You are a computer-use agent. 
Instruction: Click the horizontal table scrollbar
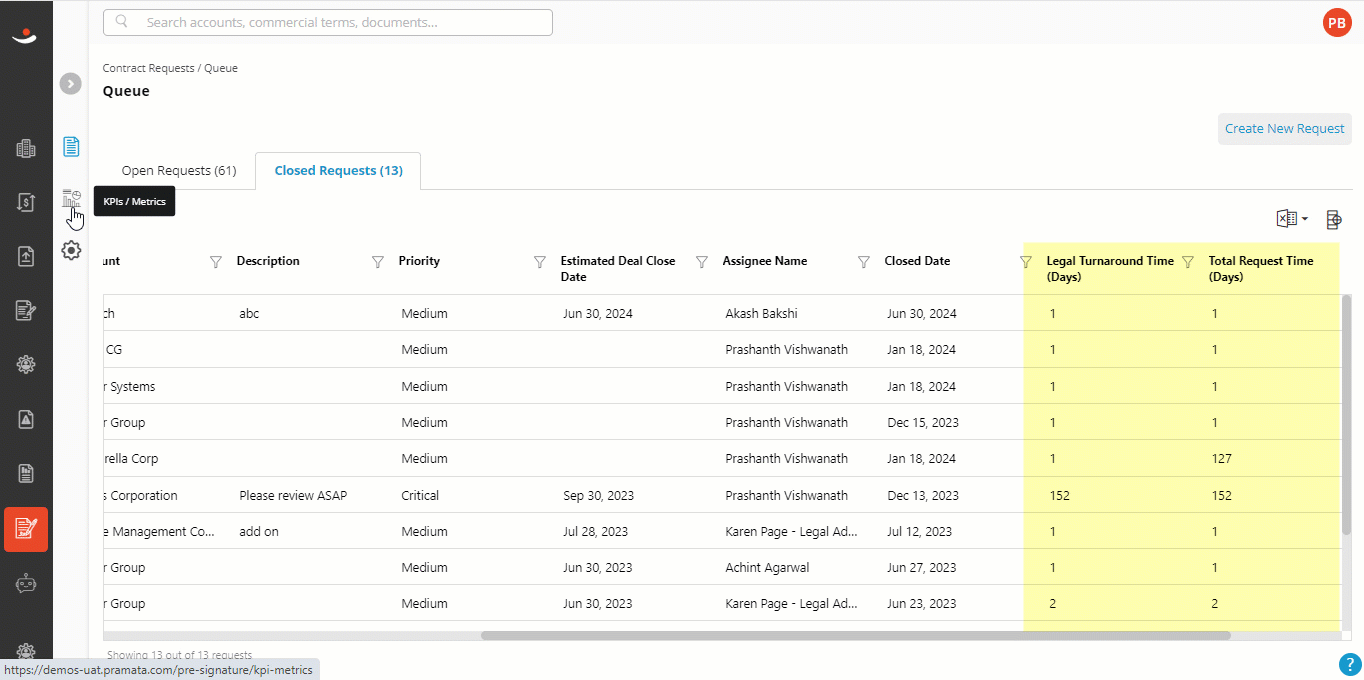coord(855,635)
